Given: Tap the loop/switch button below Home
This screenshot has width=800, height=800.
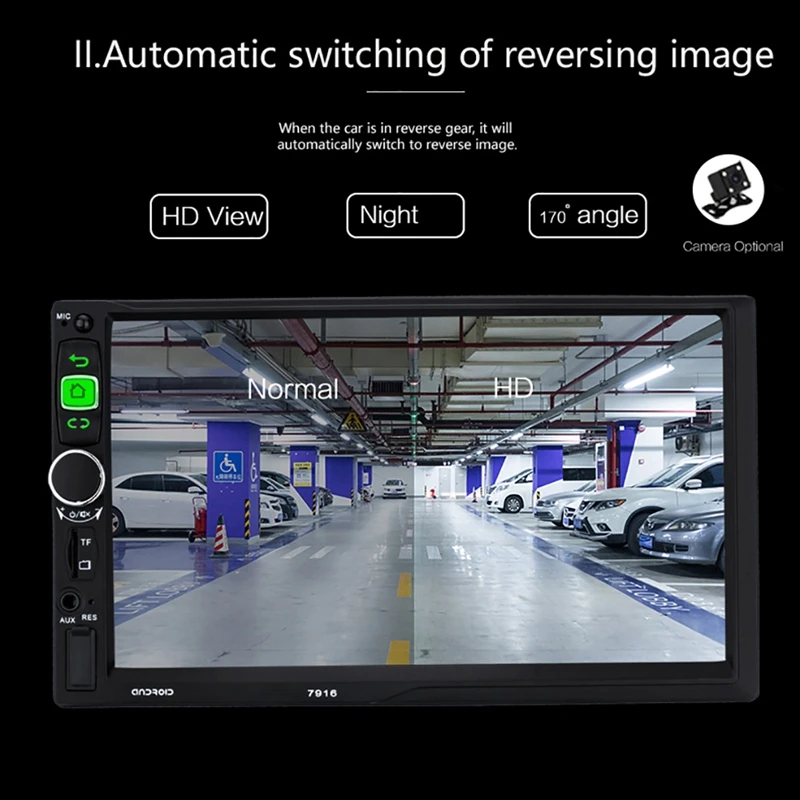Looking at the screenshot, I should click(79, 423).
